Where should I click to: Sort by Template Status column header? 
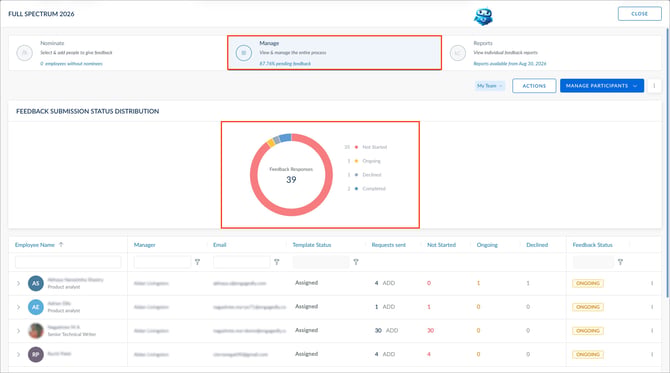pos(312,245)
